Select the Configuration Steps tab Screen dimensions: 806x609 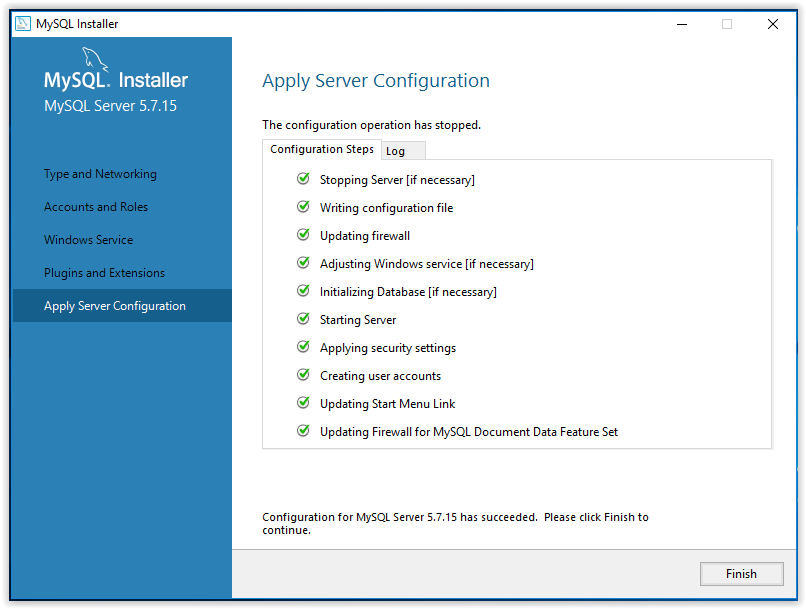322,149
